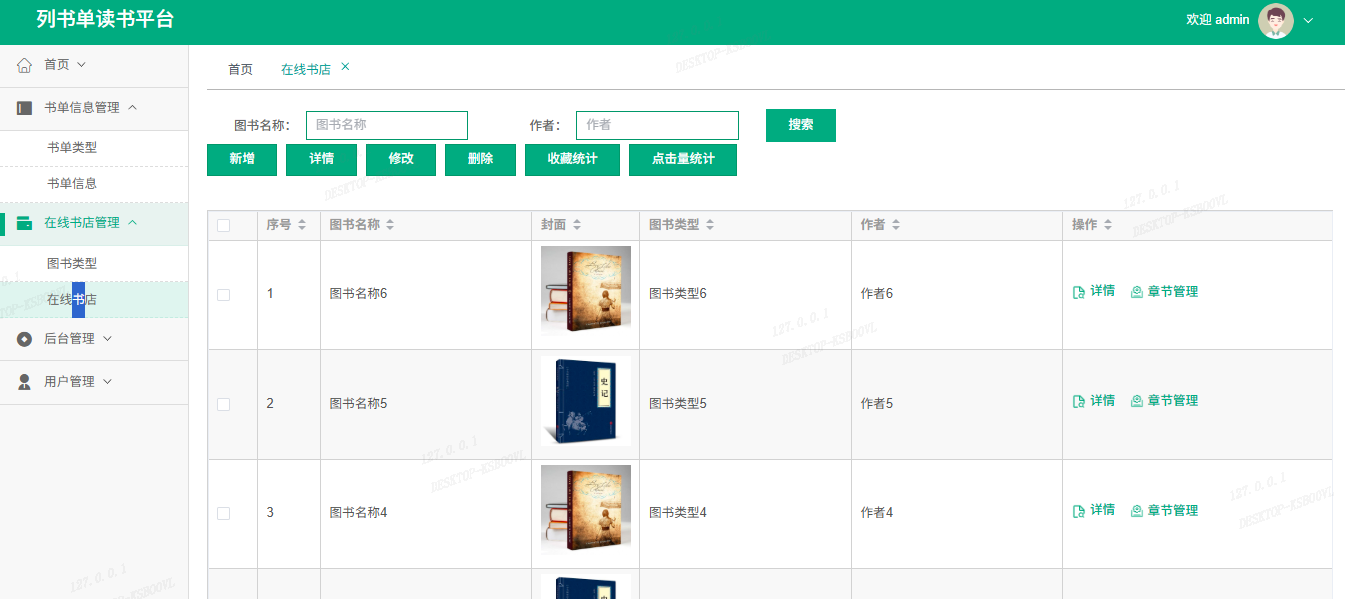Click the 史记 cover thumbnail of 图书名称5
This screenshot has height=599, width=1345.
[586, 401]
